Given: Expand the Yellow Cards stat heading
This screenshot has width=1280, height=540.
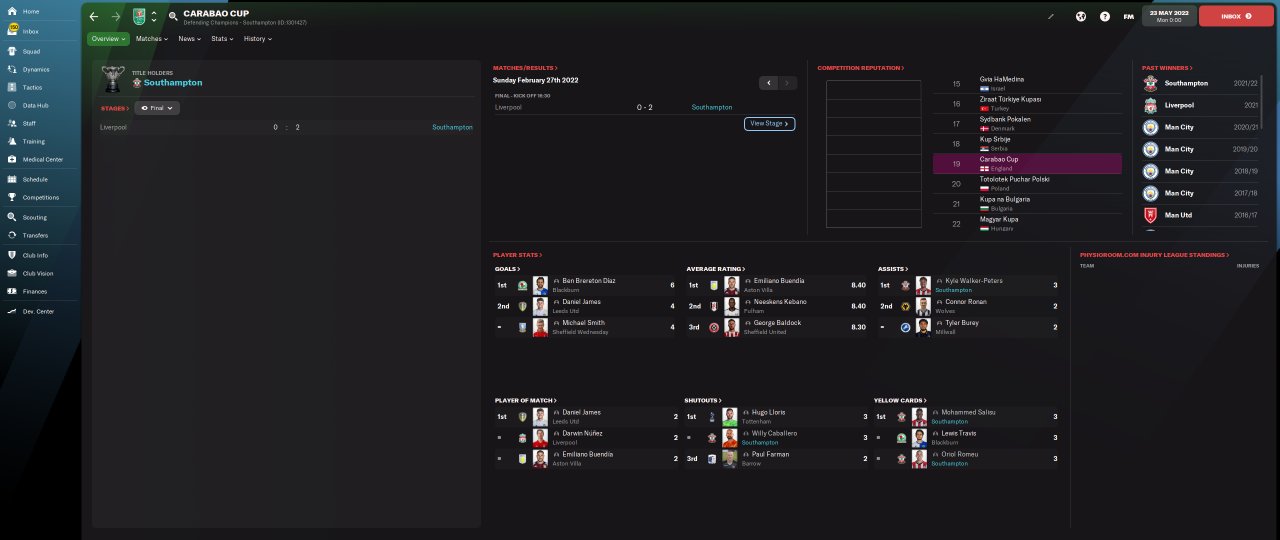Looking at the screenshot, I should 901,400.
